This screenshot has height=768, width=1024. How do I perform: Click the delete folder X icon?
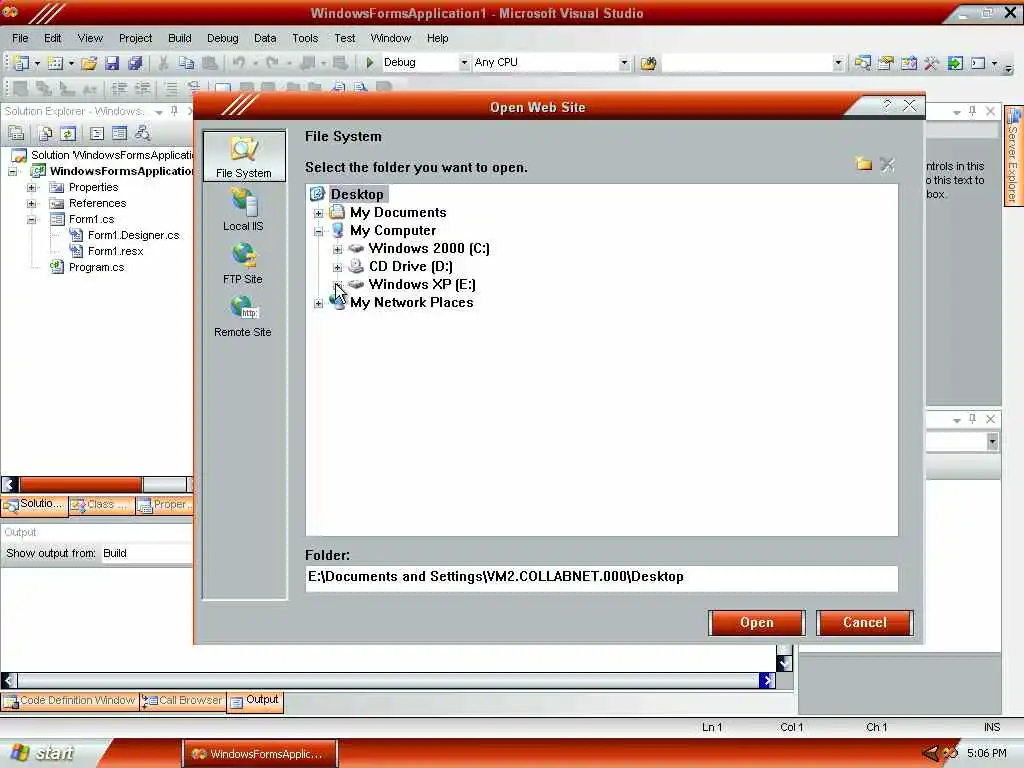(x=888, y=165)
